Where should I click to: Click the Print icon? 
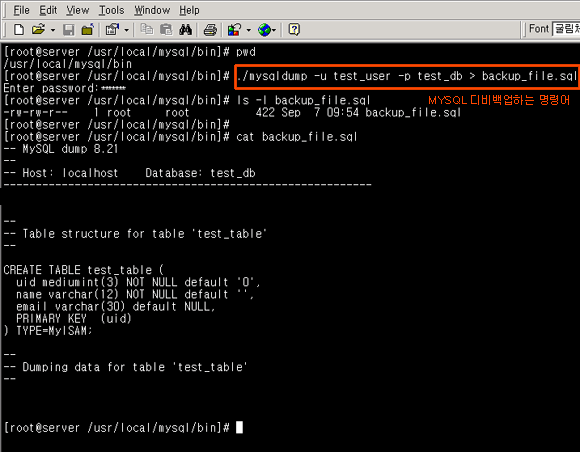[x=210, y=30]
